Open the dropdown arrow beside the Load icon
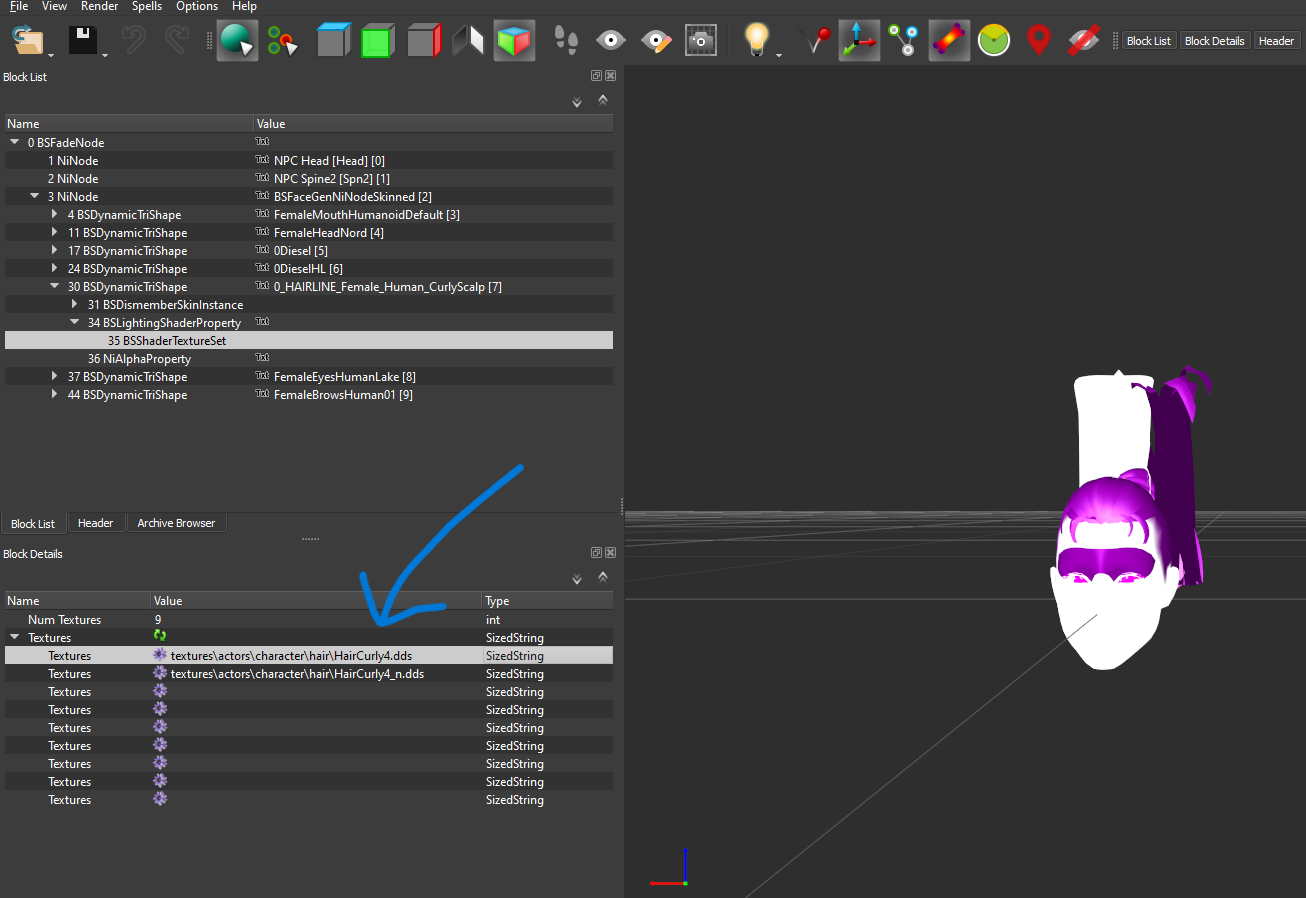 (50, 54)
